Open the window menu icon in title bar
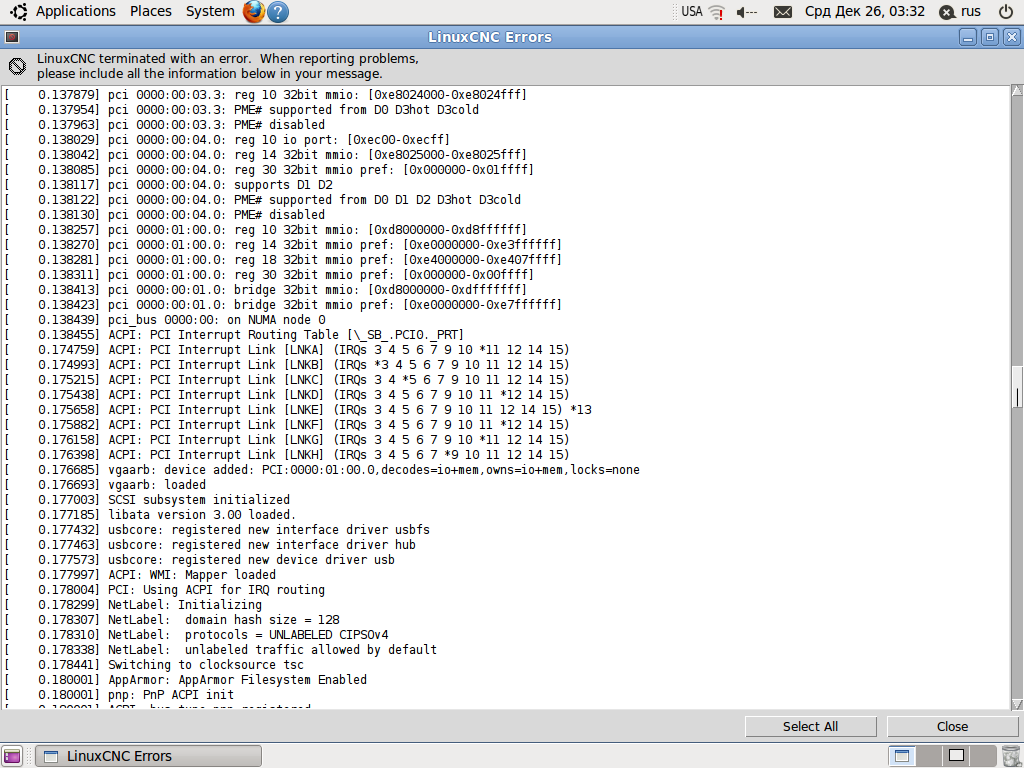This screenshot has height=768, width=1024. pos(12,37)
